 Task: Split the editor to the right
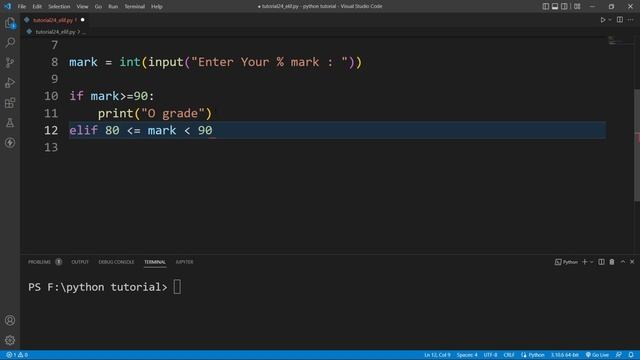pos(620,20)
